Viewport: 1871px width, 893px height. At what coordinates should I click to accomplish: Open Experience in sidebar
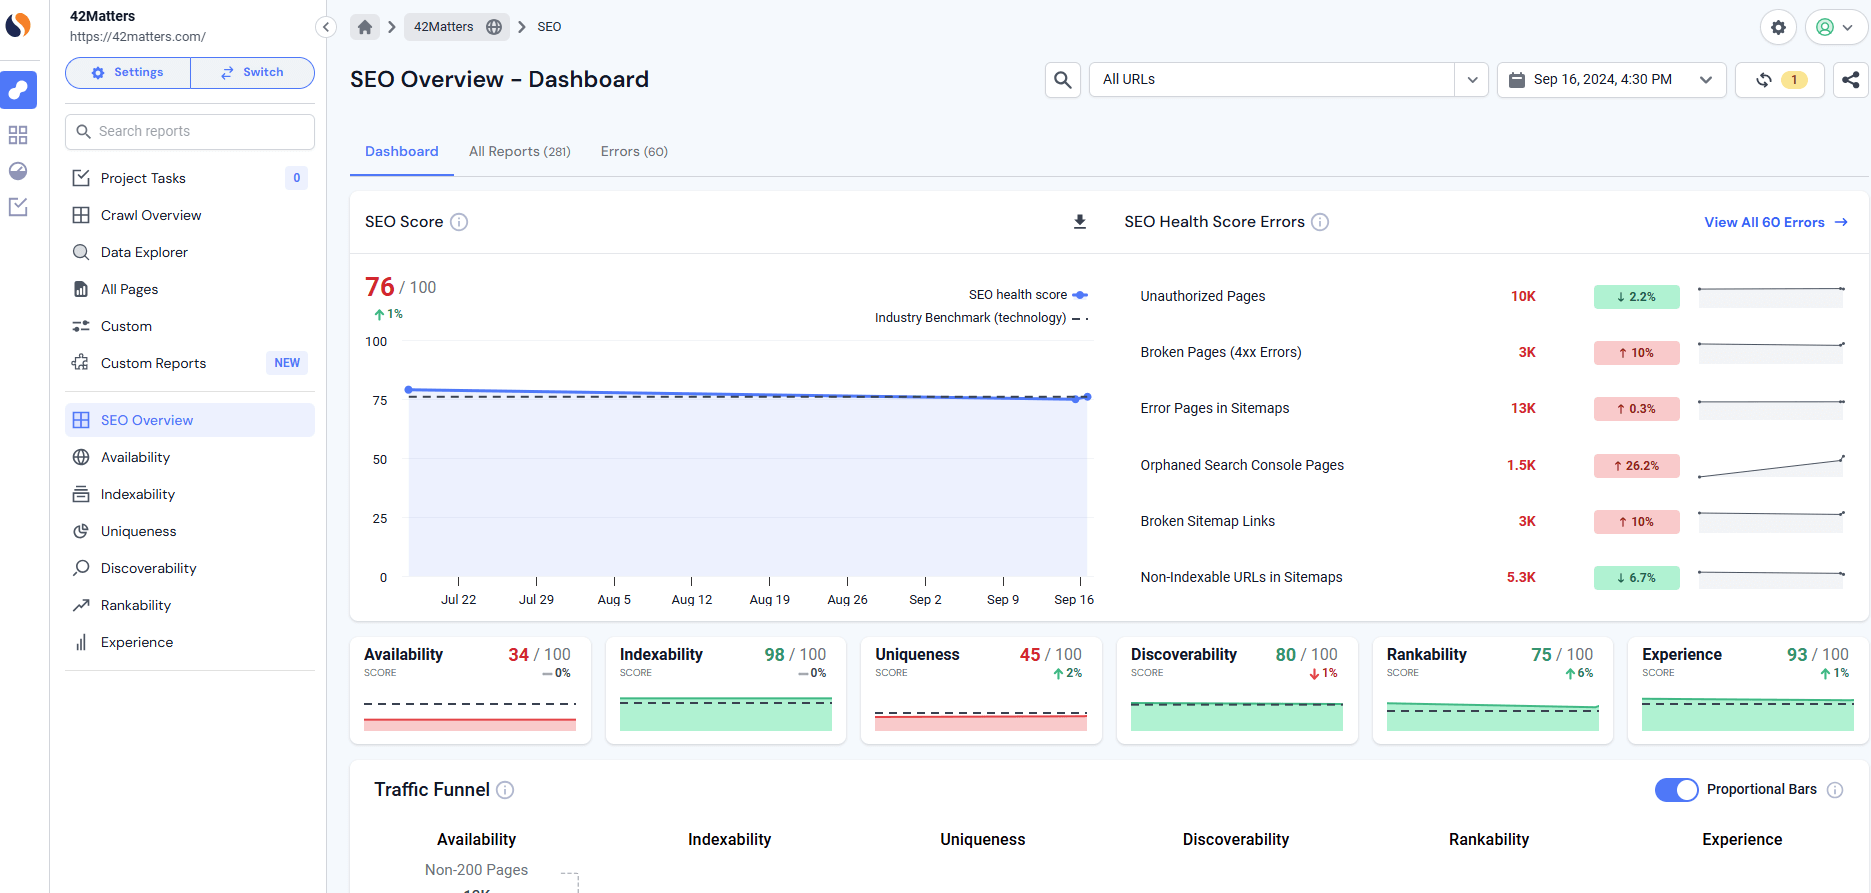[190, 642]
